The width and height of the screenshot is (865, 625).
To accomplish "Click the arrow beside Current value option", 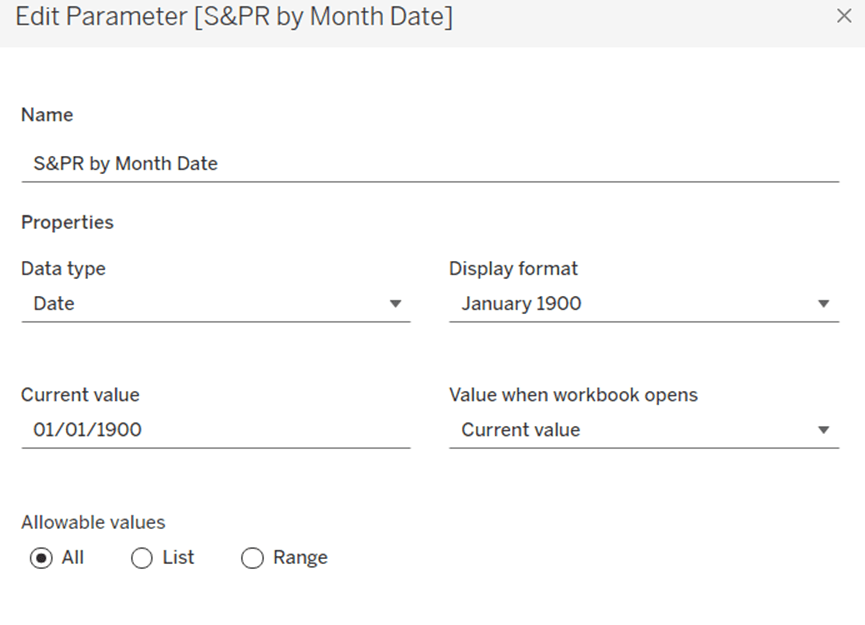I will (824, 430).
